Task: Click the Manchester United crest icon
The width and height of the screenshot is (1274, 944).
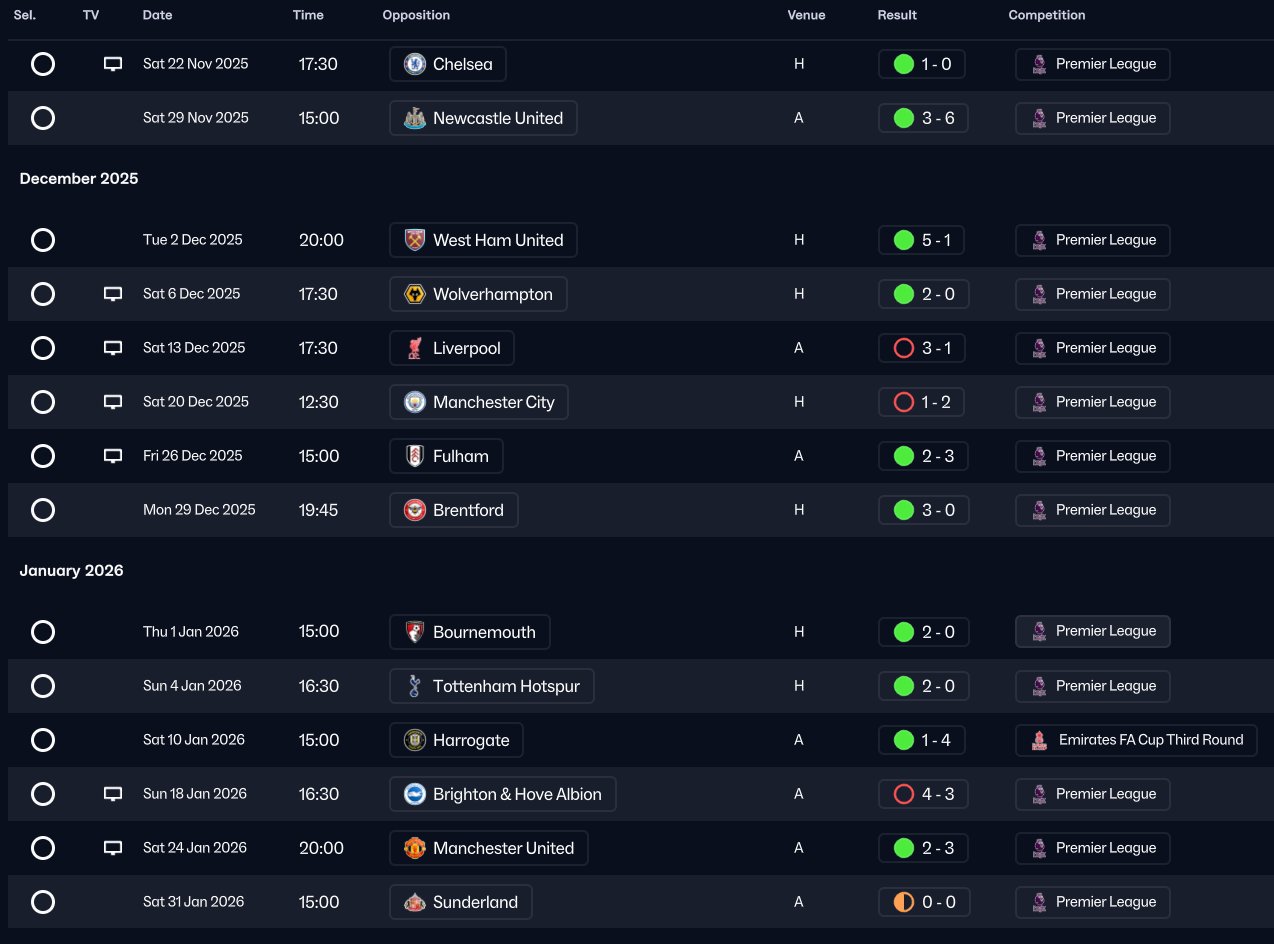Action: coord(414,848)
